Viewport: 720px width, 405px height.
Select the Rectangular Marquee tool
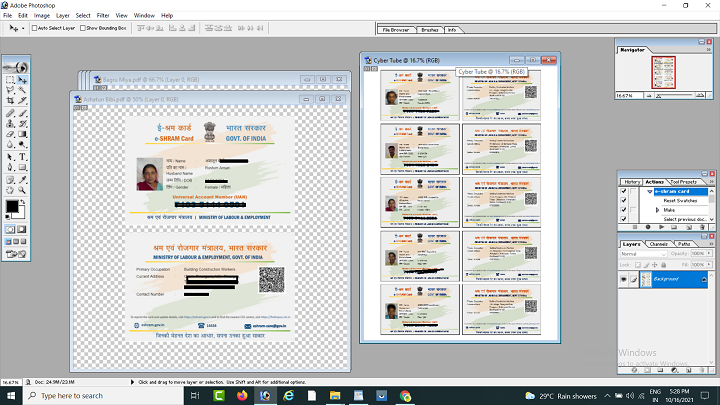(10, 80)
